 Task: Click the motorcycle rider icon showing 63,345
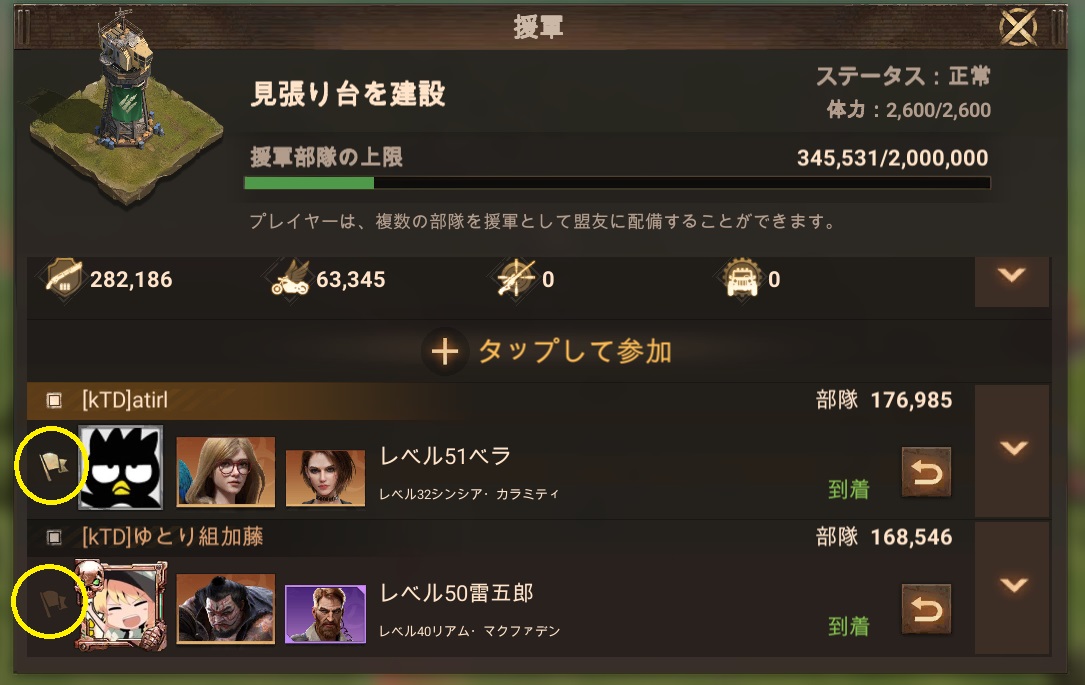click(x=291, y=279)
